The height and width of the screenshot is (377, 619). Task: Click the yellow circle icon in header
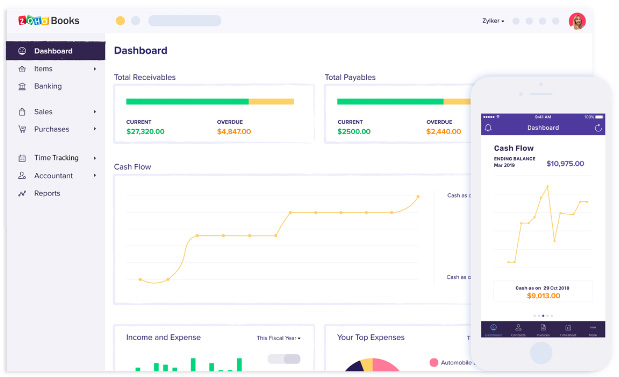click(120, 21)
